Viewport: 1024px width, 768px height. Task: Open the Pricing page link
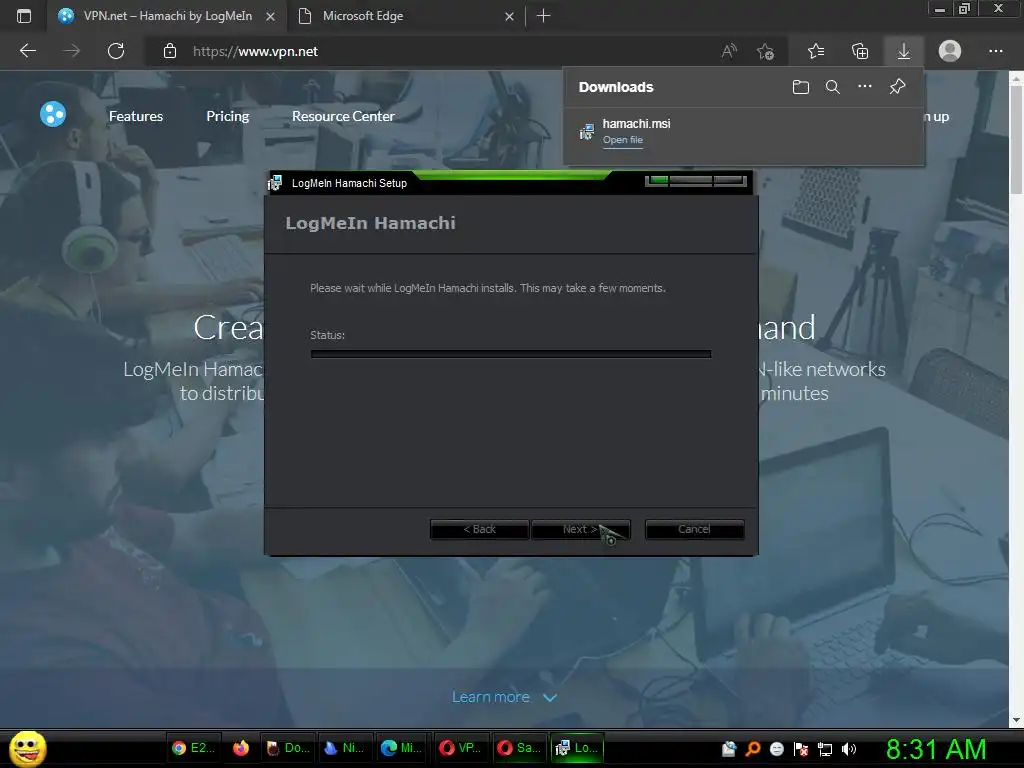tap(228, 116)
